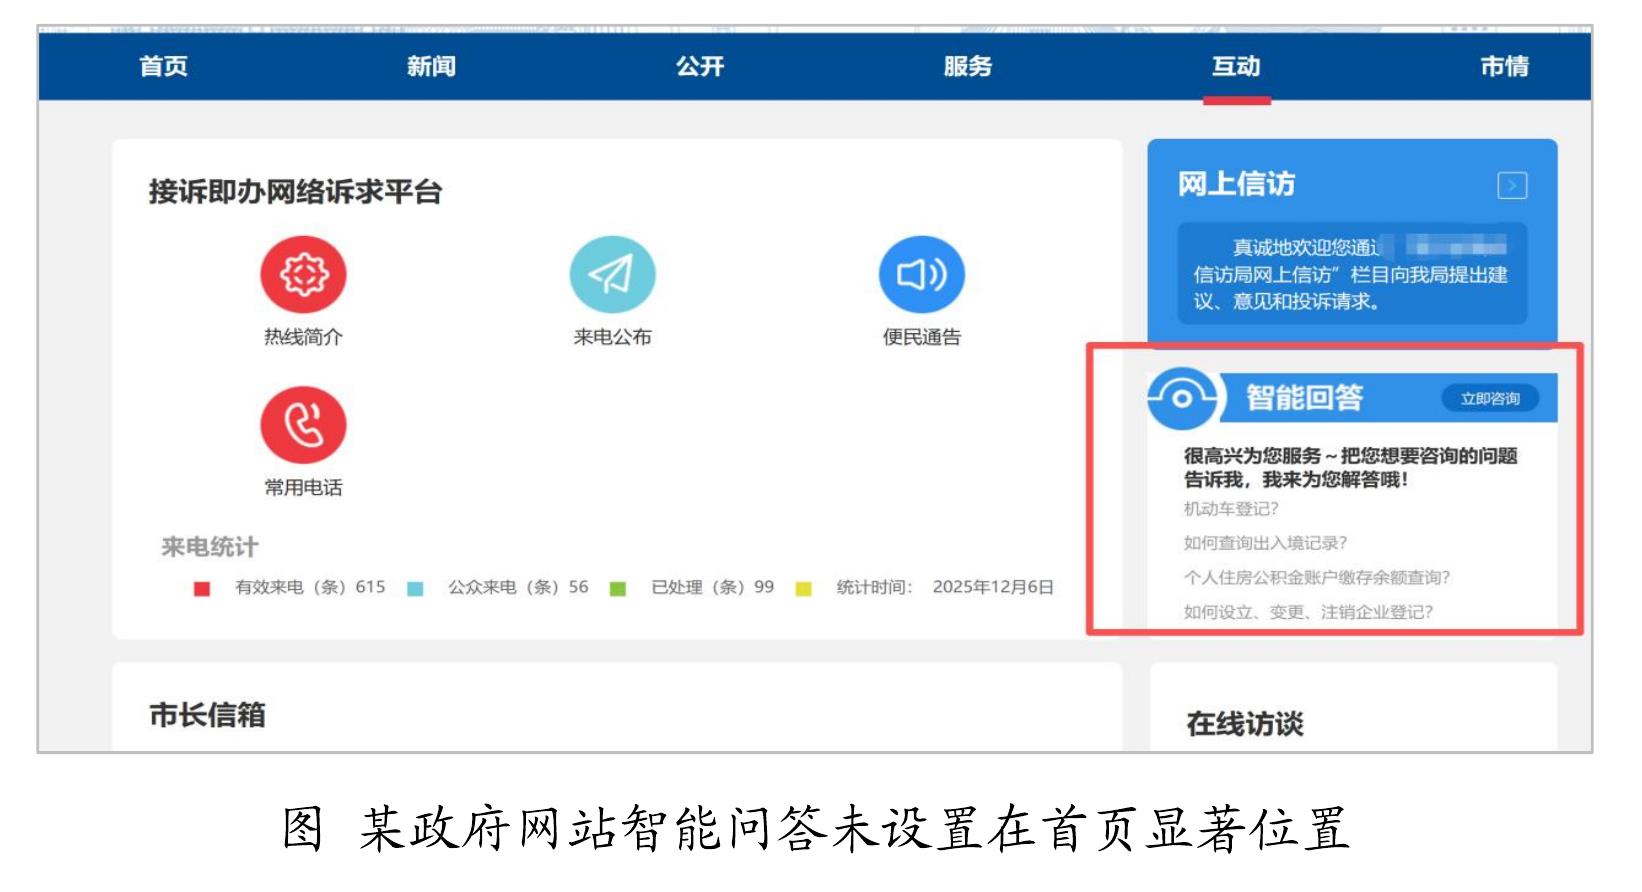
Task: Open the 网上信访 heading
Action: click(x=1236, y=184)
